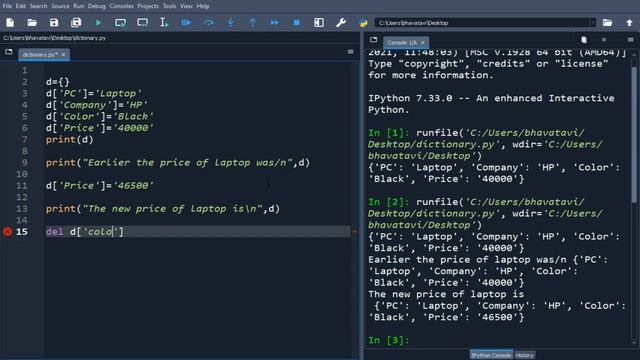Open the Projects menu
Image resolution: width=640 pixels, height=360 pixels.
pyautogui.click(x=148, y=6)
